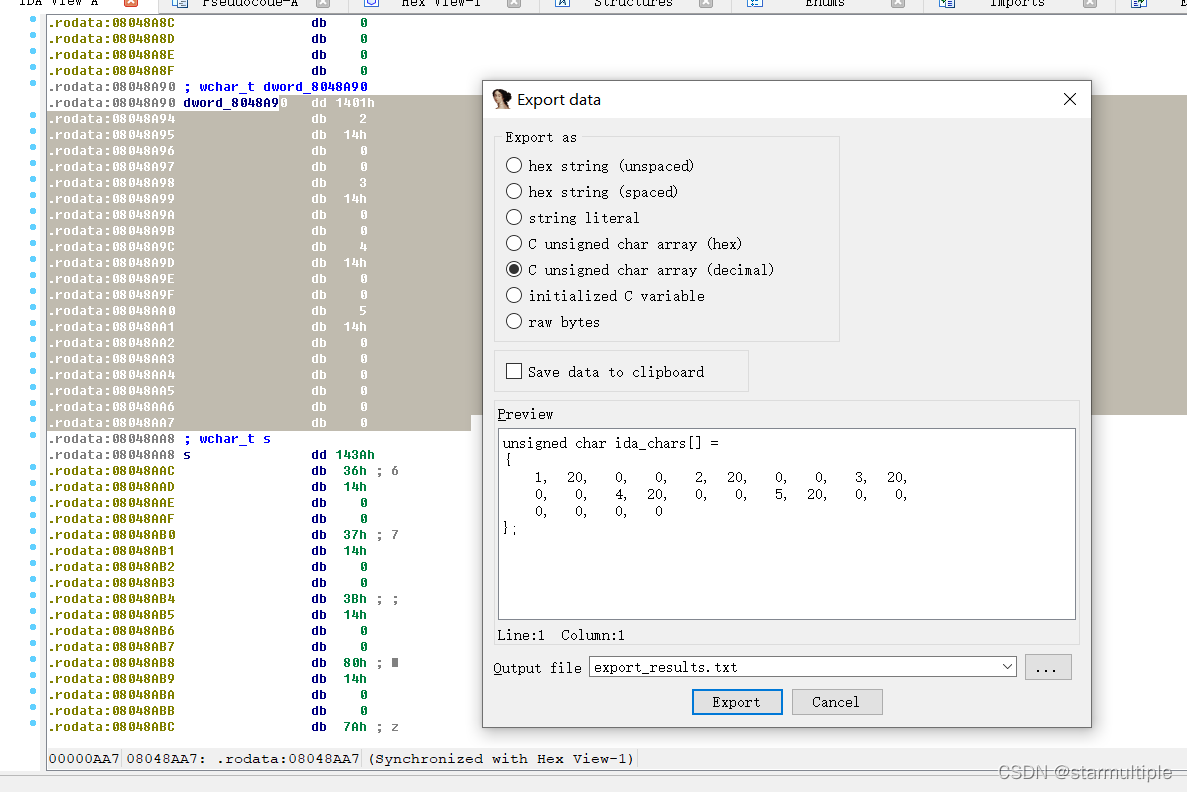Click the '3Bh' byte value

coord(354,599)
